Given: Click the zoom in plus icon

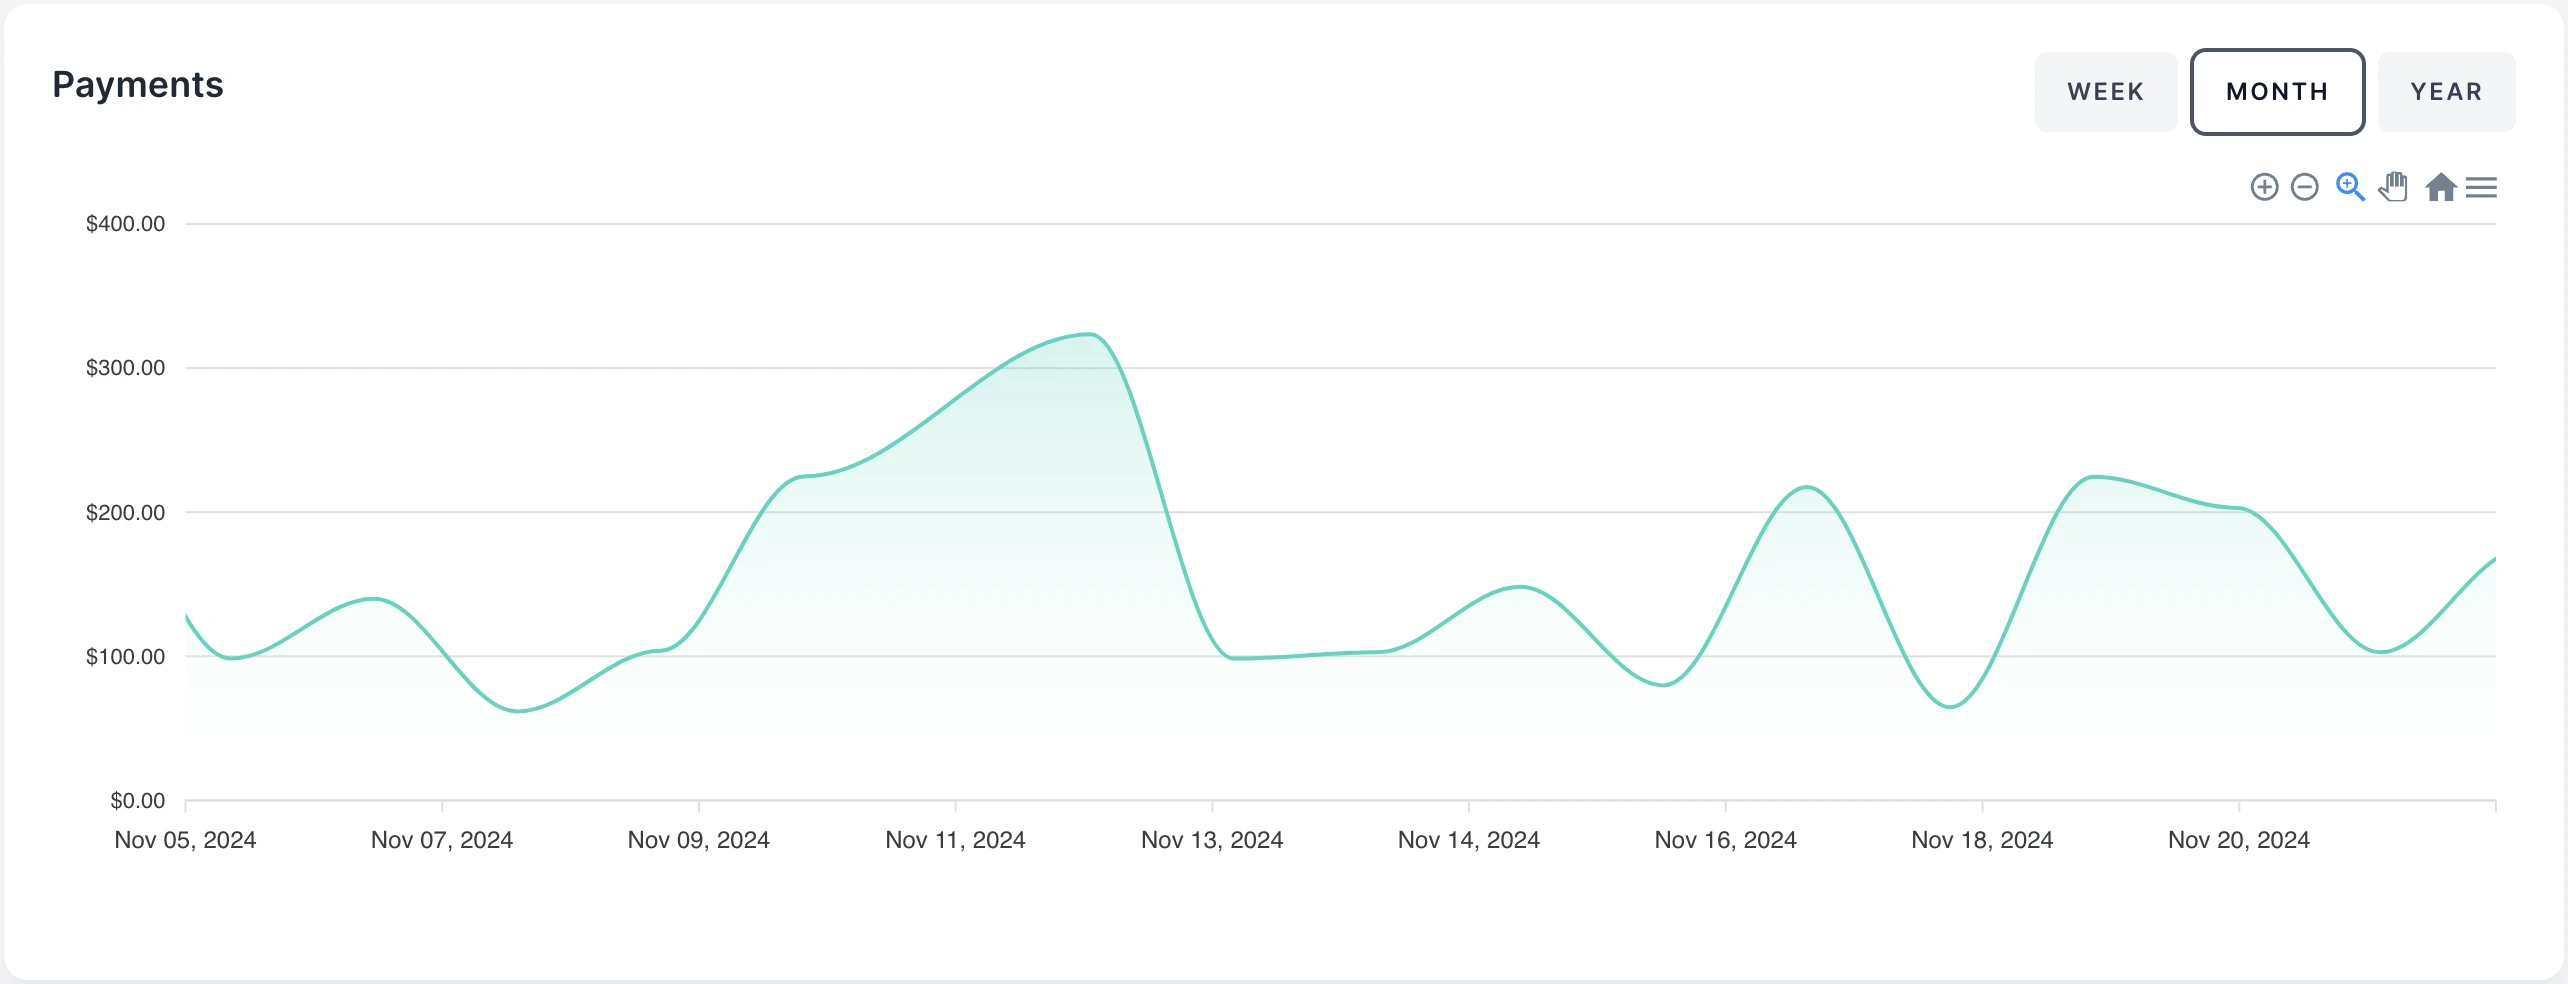Looking at the screenshot, I should tap(2264, 187).
